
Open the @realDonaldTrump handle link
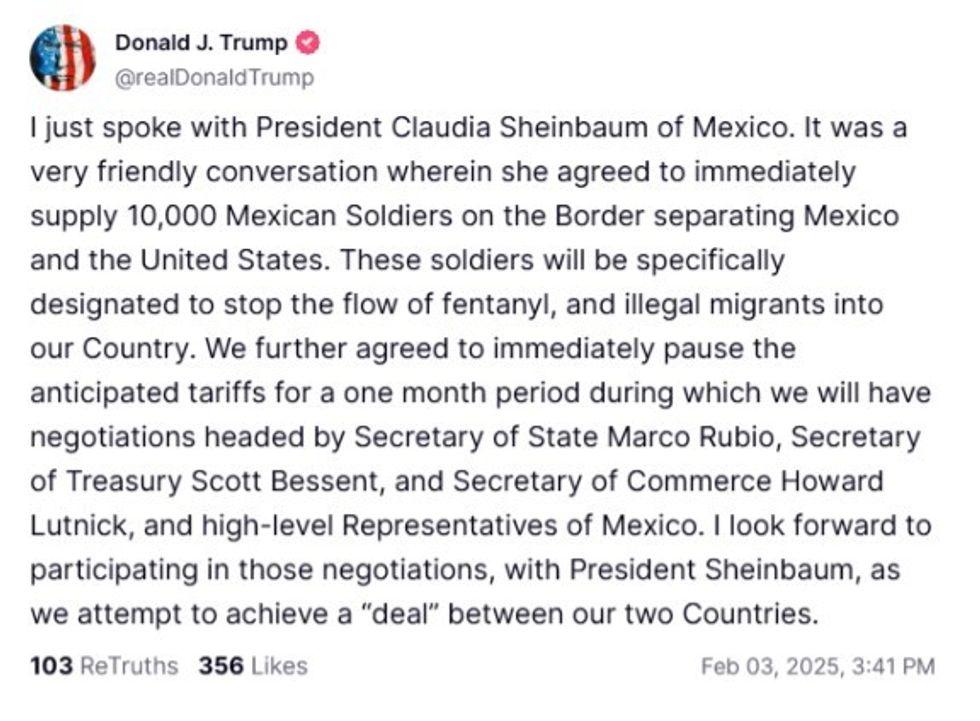pos(214,77)
